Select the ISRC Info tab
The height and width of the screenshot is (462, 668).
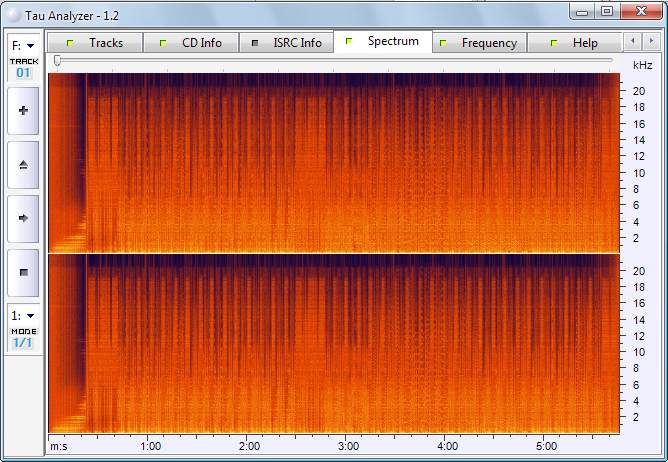(286, 43)
